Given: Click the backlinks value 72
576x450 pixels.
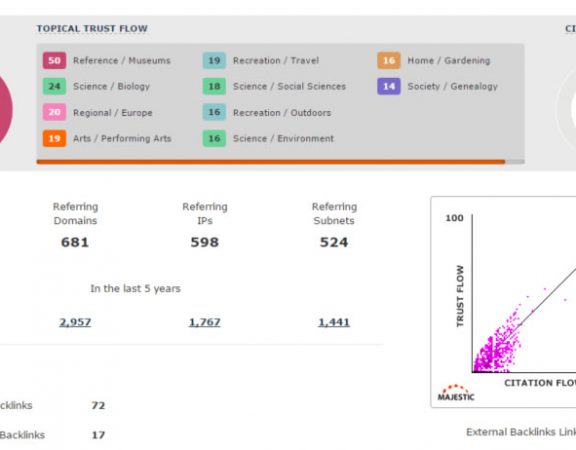Looking at the screenshot, I should pos(98,406).
